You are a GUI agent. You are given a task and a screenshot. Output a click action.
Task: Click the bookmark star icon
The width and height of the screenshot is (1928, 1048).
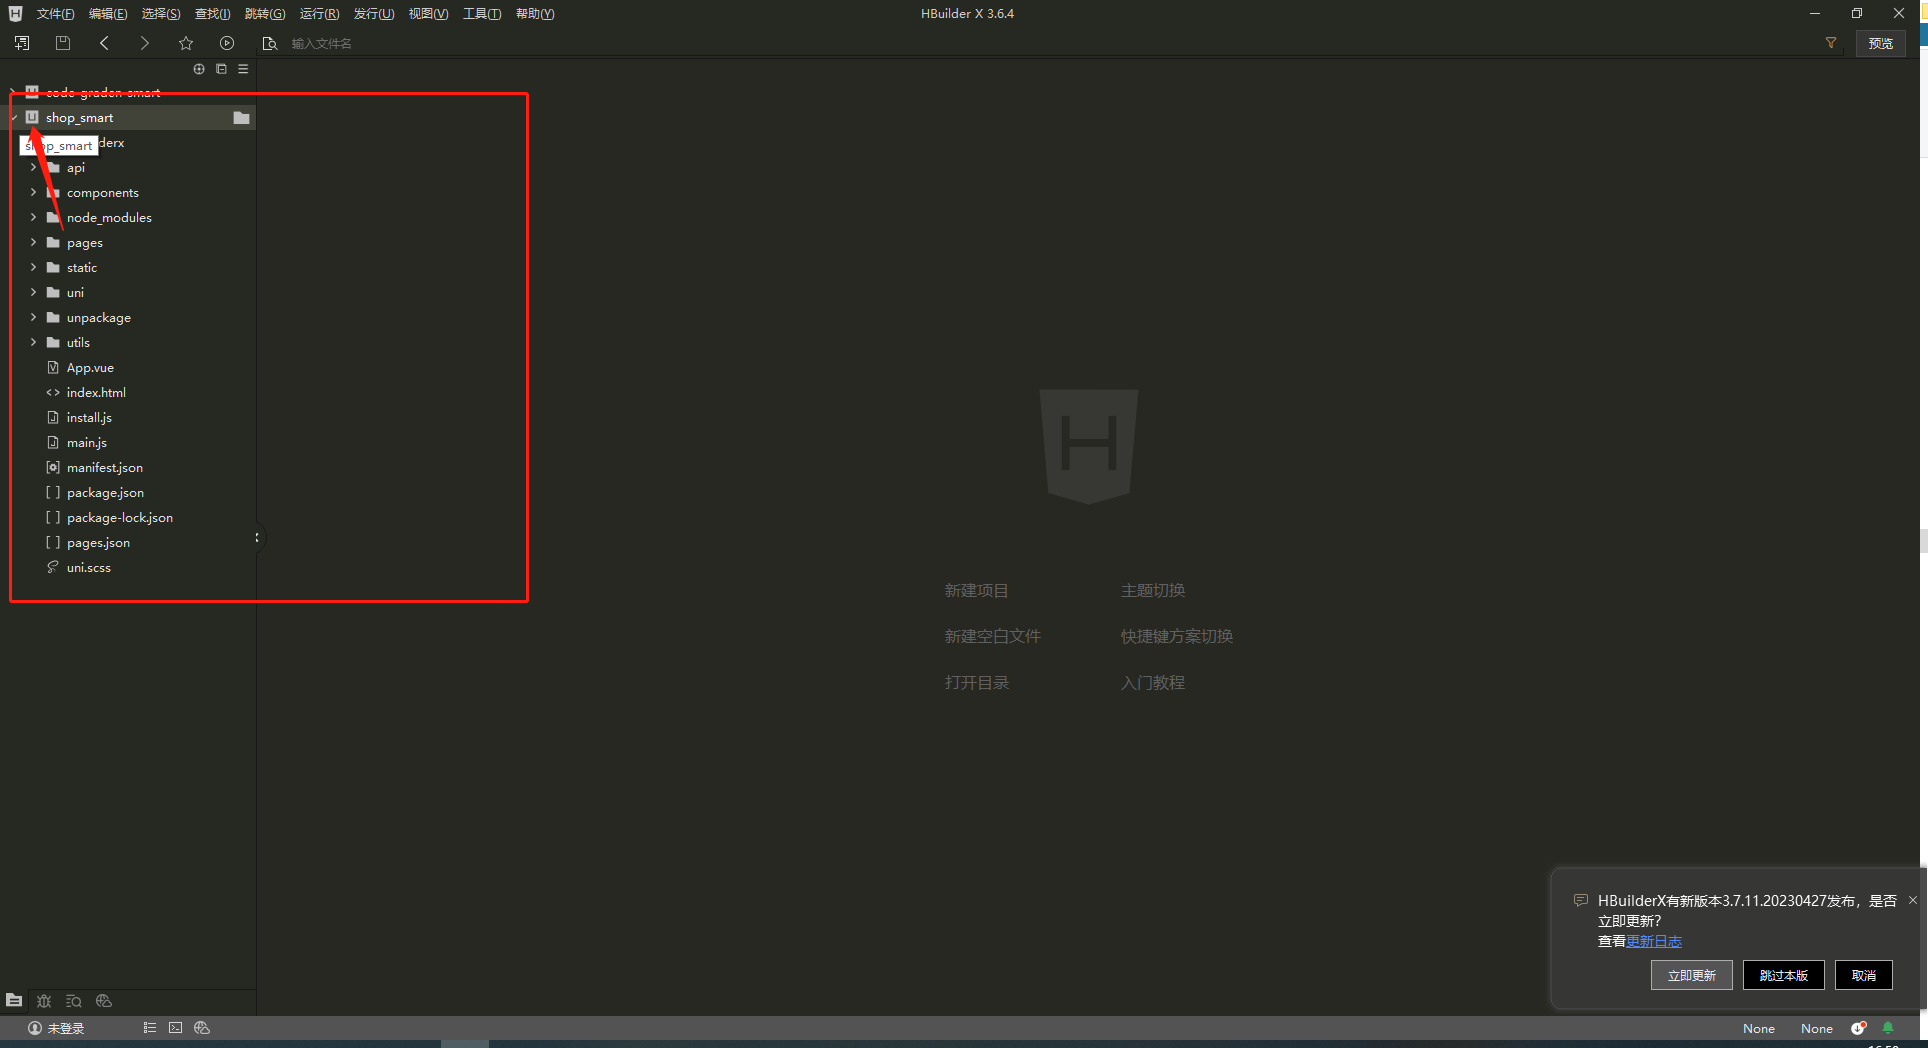[186, 43]
